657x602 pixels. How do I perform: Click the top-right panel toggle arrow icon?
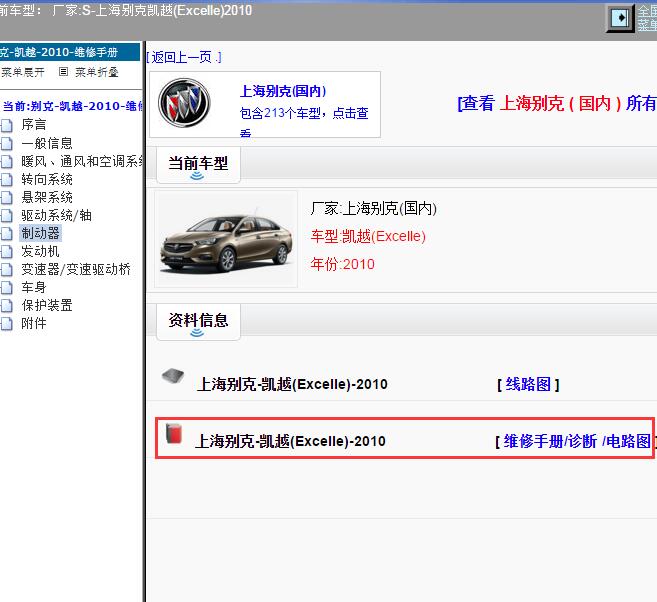pos(620,18)
